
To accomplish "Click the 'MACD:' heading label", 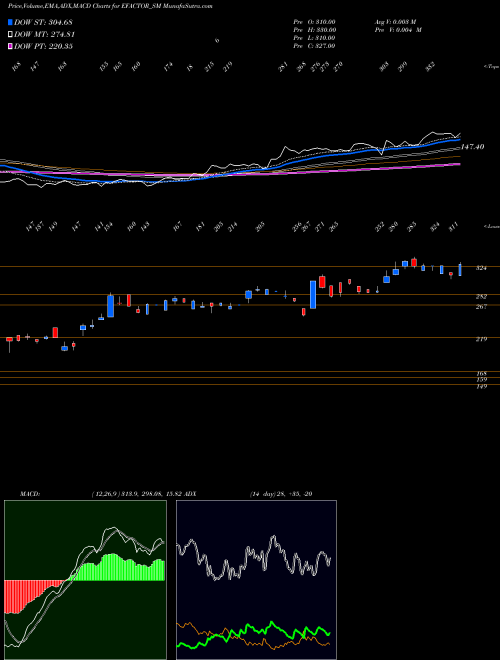I will pyautogui.click(x=30, y=494).
